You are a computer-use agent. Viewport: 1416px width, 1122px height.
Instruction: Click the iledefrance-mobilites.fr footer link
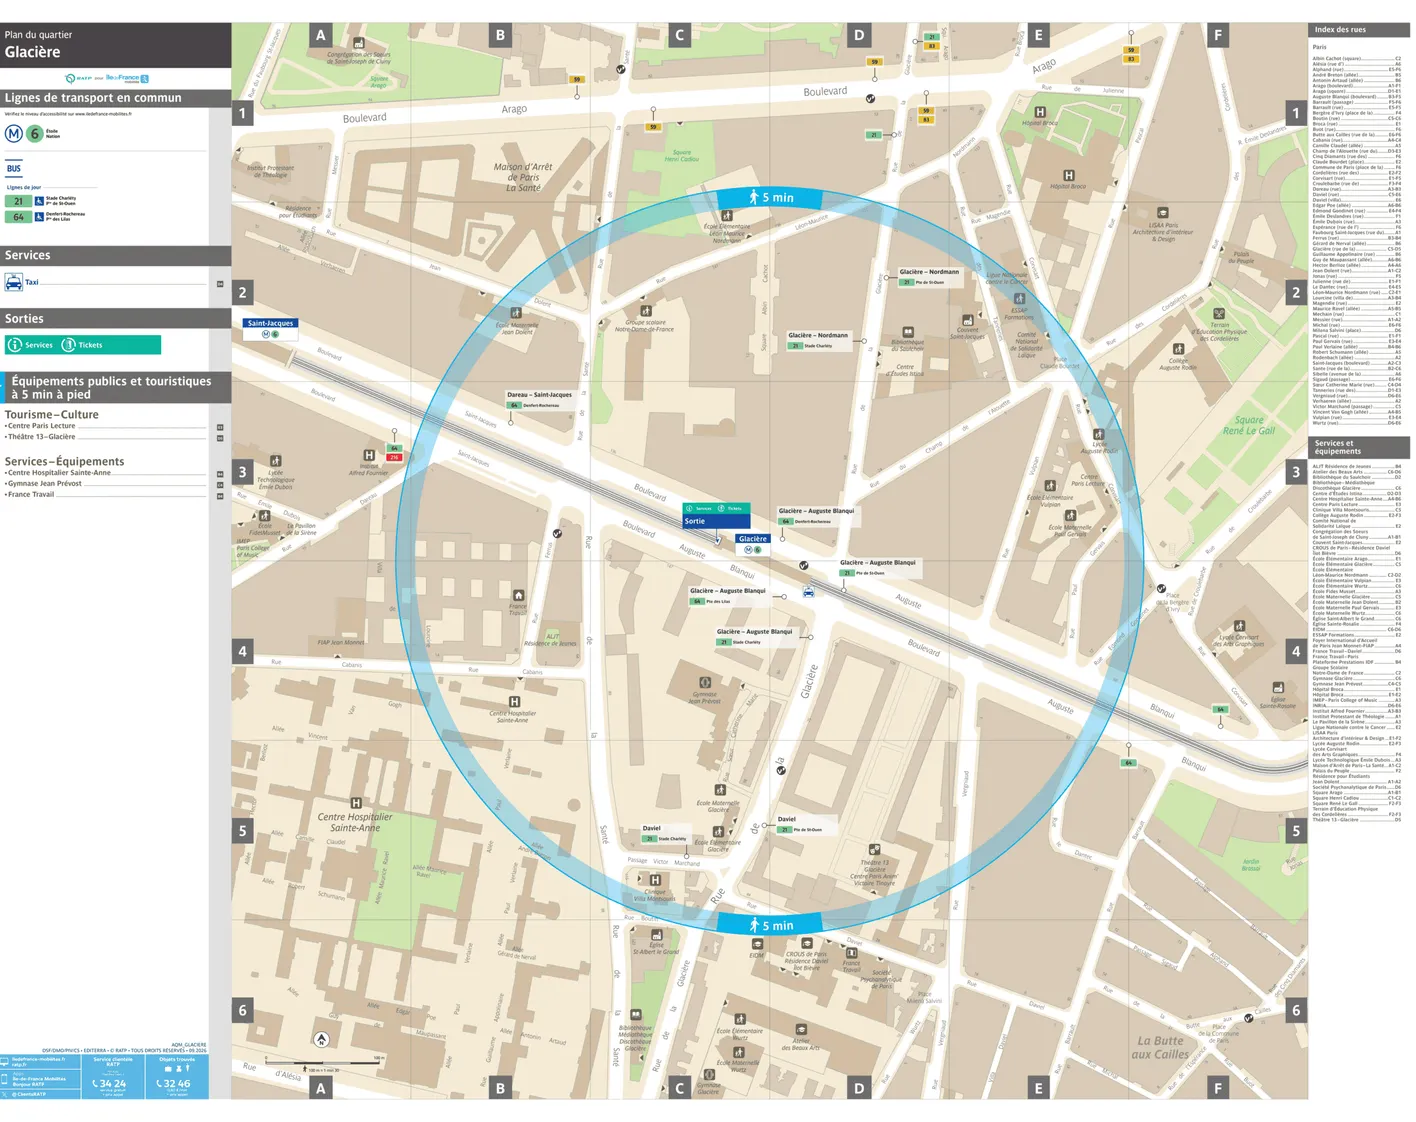coord(38,1059)
